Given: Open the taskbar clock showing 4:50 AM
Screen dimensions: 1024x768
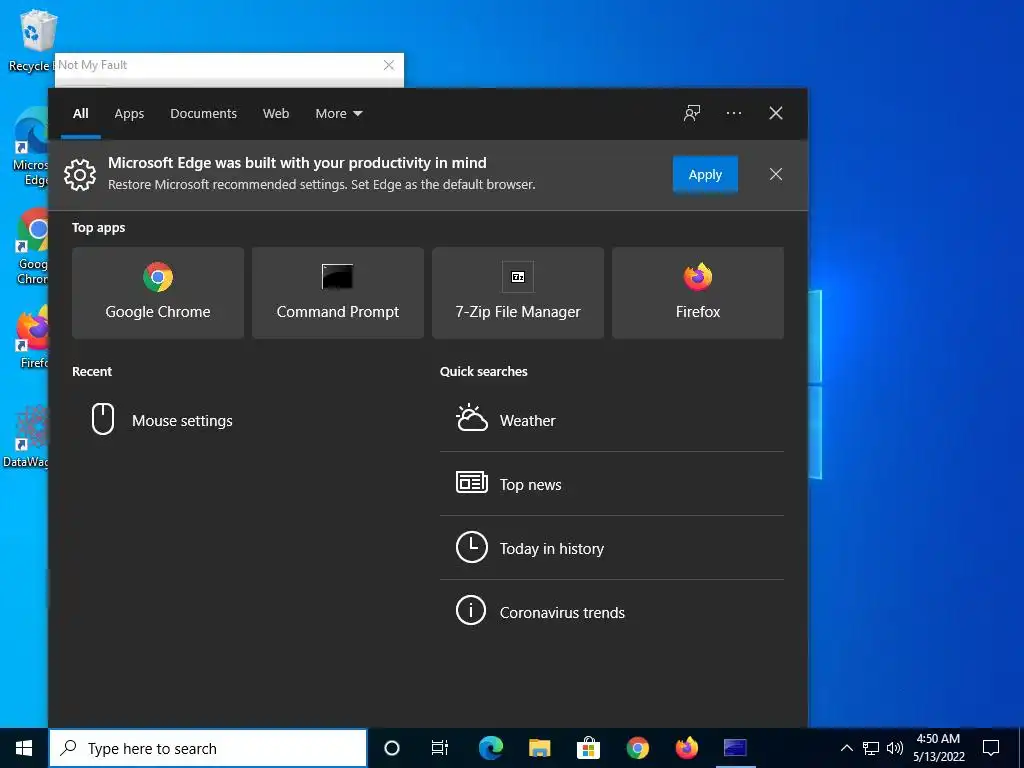Looking at the screenshot, I should [938, 748].
